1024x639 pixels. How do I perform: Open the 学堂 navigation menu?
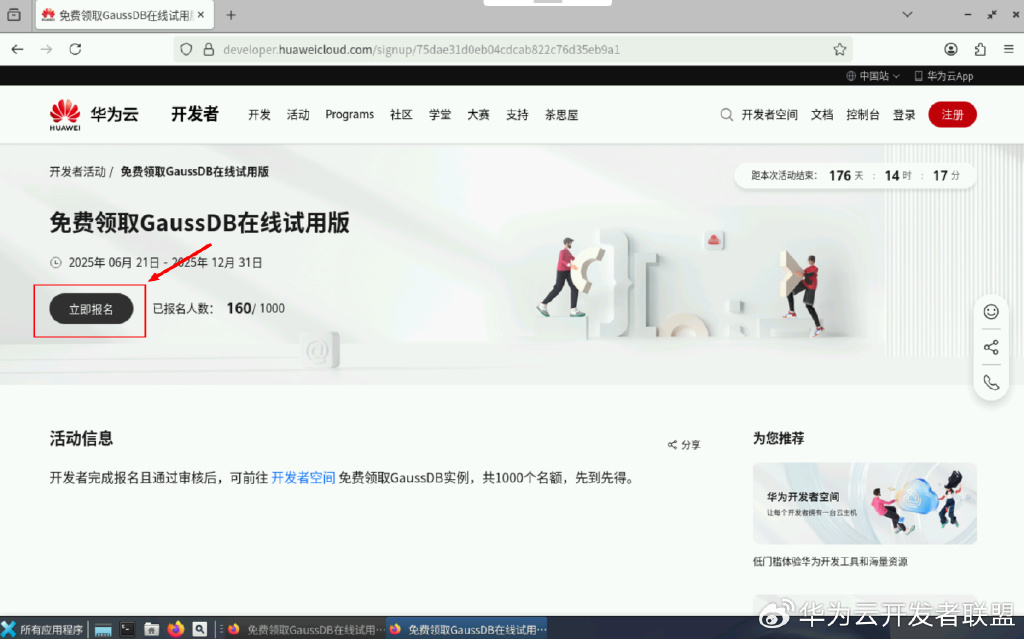[x=440, y=115]
